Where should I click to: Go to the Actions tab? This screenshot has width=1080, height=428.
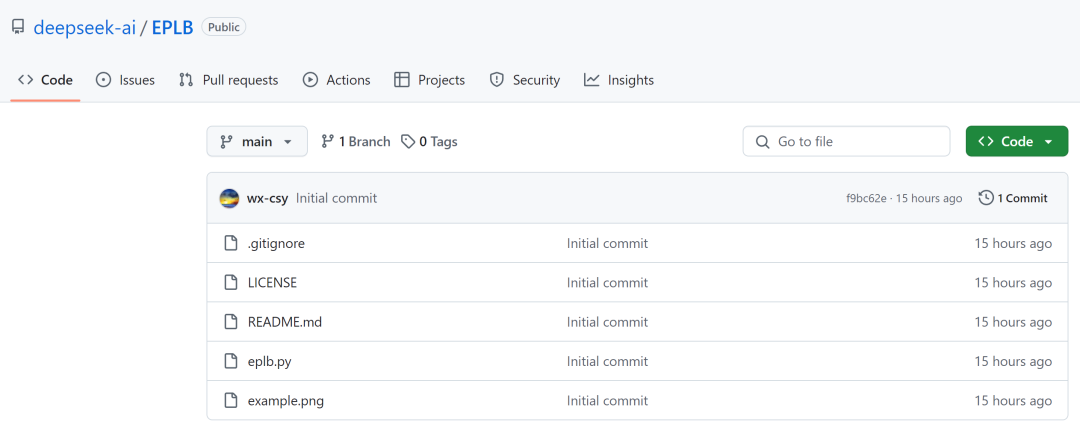[337, 80]
